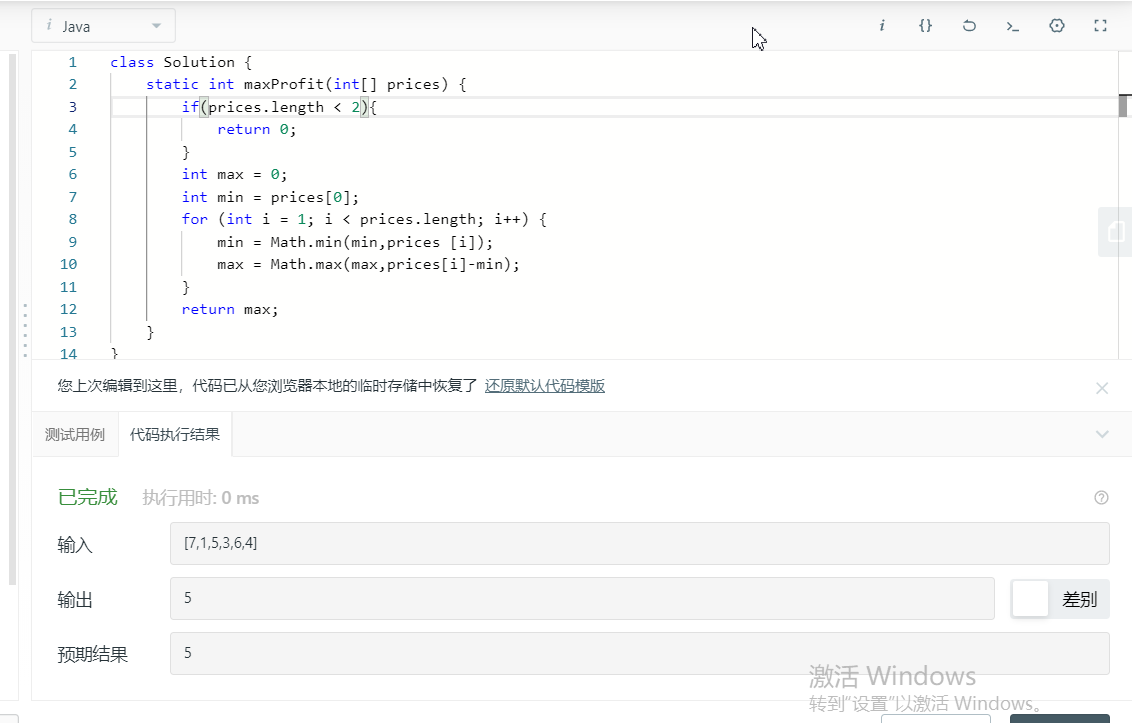Click the 输出 result field

tap(582, 598)
